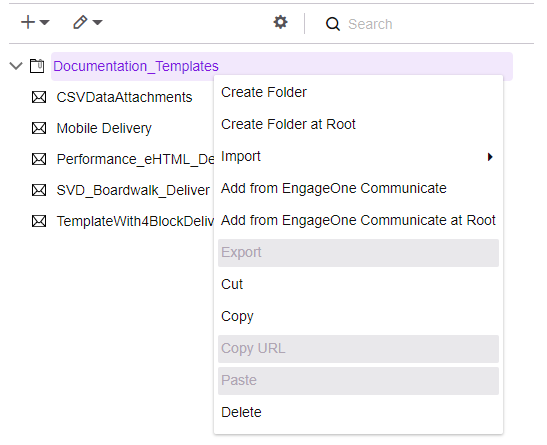The width and height of the screenshot is (547, 445).
Task: Select the CSVDataAttachments envelope icon
Action: point(39,97)
